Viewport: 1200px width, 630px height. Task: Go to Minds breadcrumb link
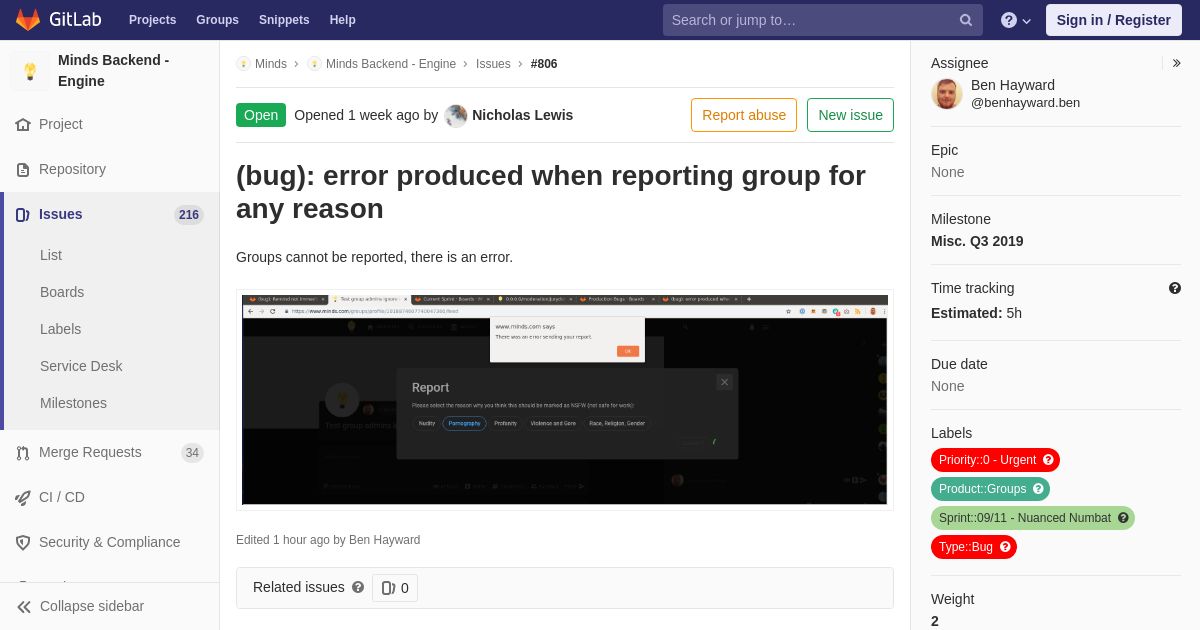(271, 64)
